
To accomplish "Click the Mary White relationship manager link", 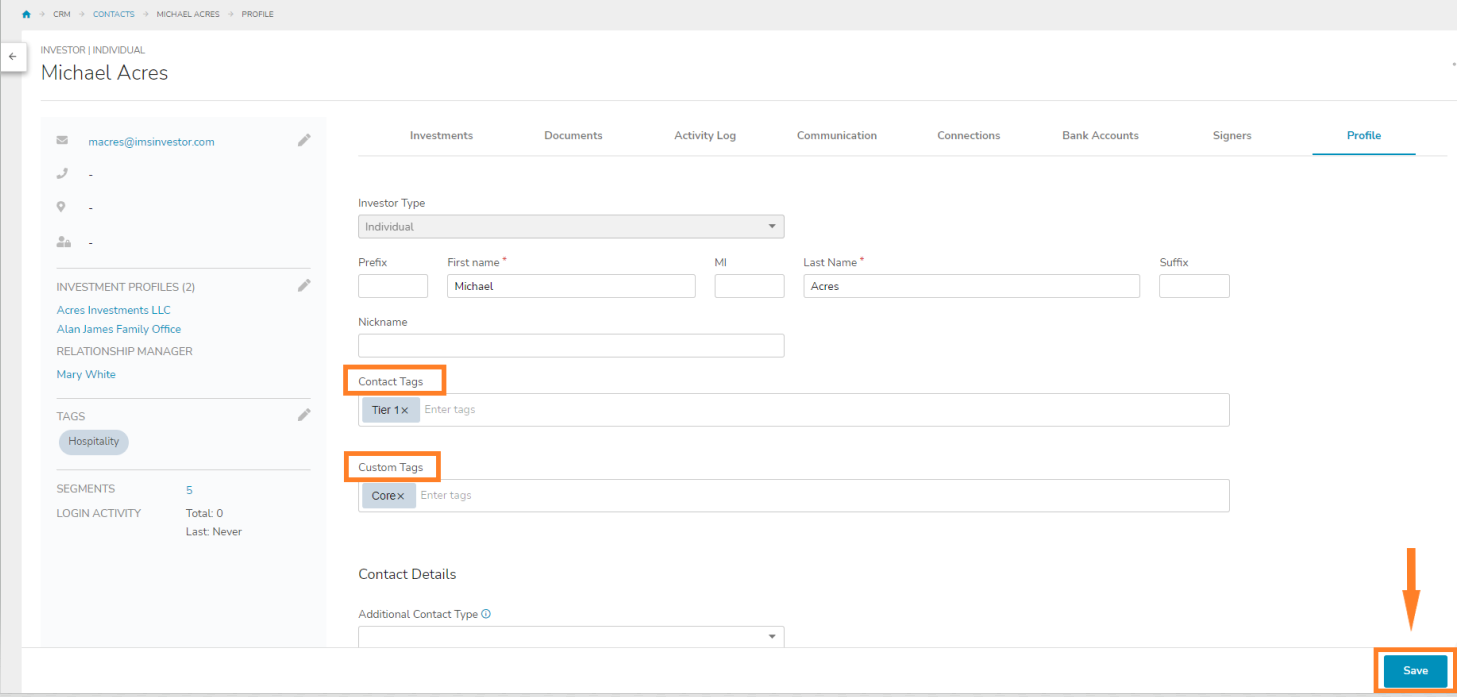I will pyautogui.click(x=85, y=374).
